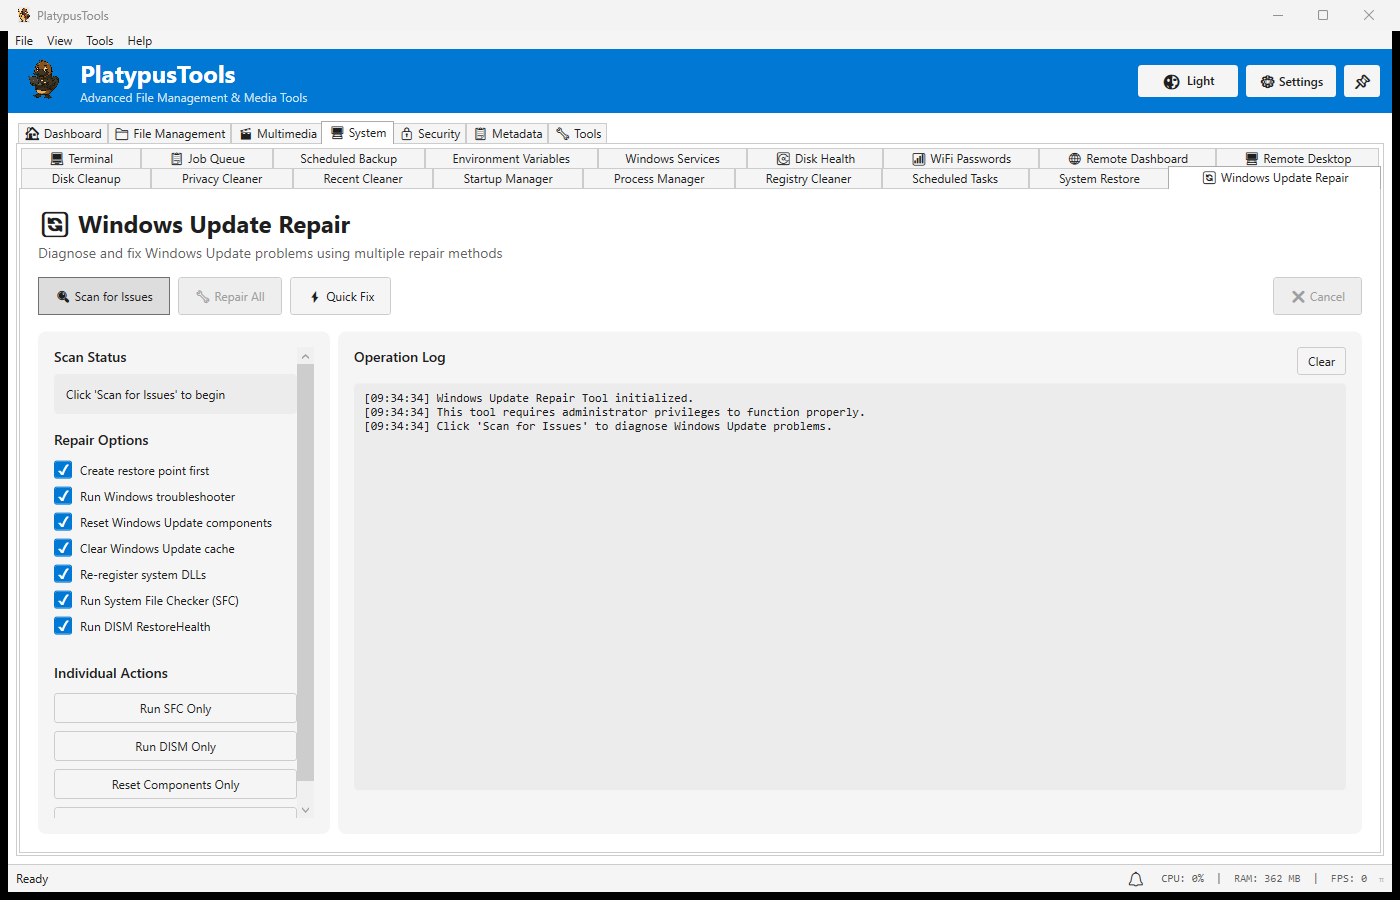The image size is (1400, 900).
Task: Click the PlatypusTools logo
Action: point(43,80)
